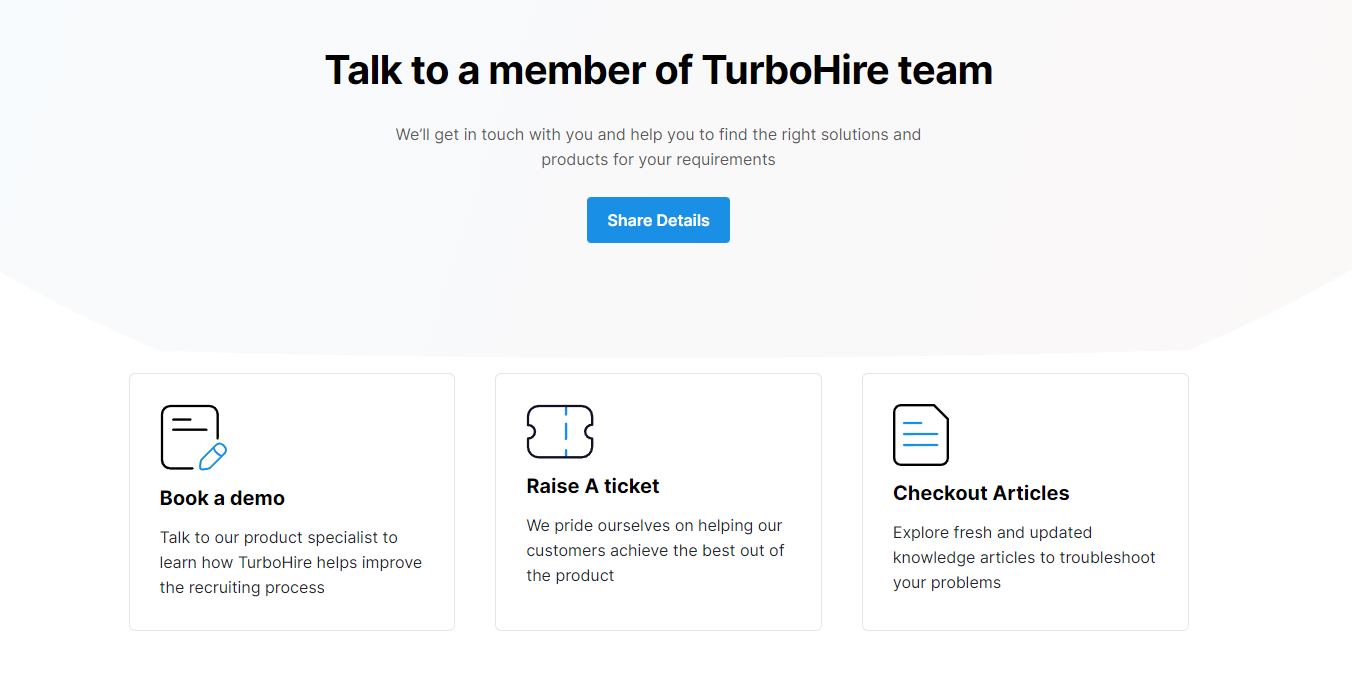Click the ticket card description text
1352x696 pixels.
[x=655, y=550]
